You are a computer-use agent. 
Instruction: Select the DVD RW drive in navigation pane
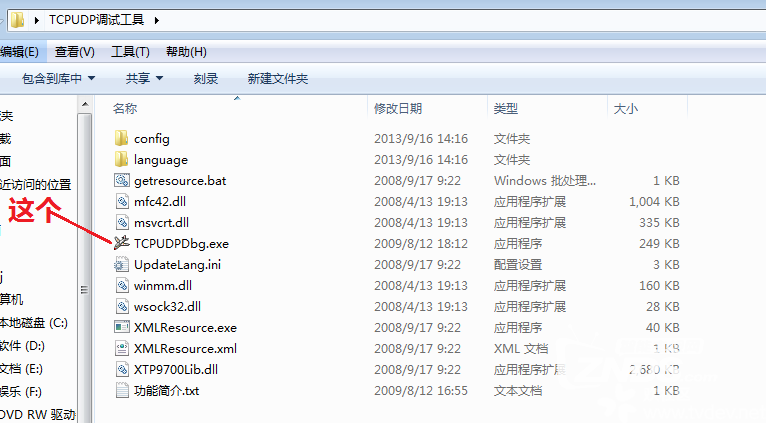[38, 415]
